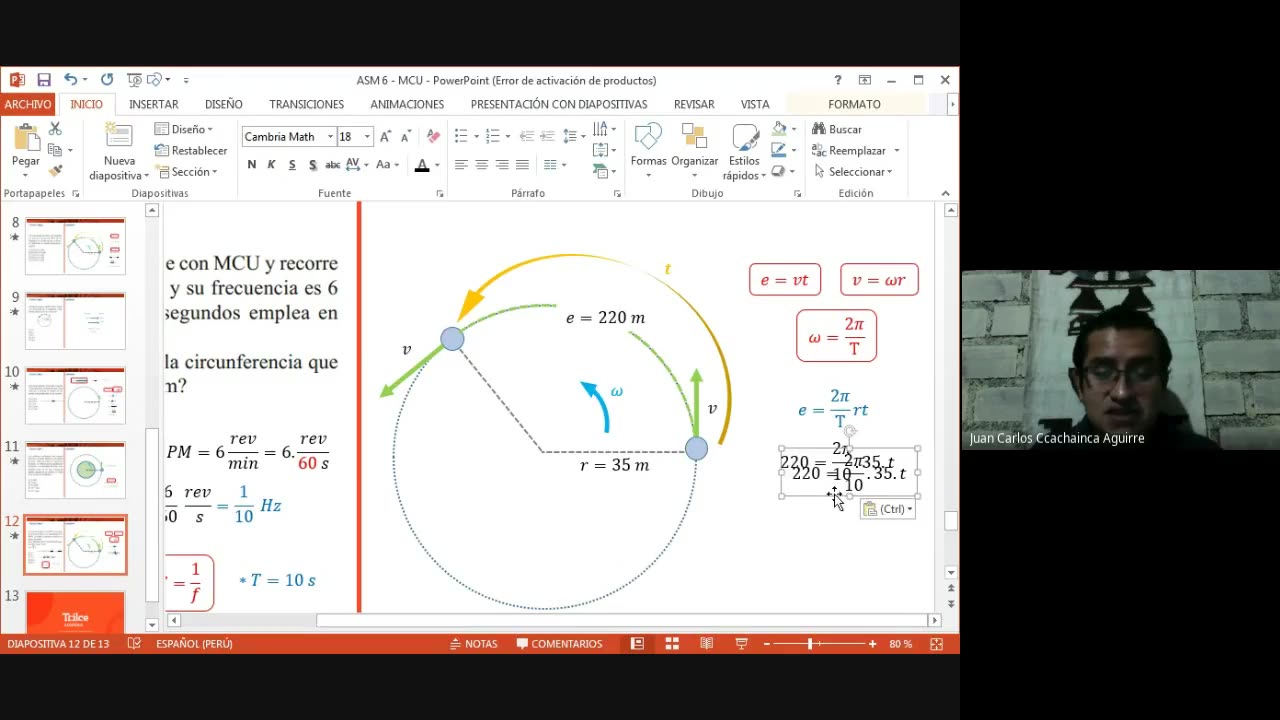
Task: Toggle bold formatting N
Action: tap(251, 165)
